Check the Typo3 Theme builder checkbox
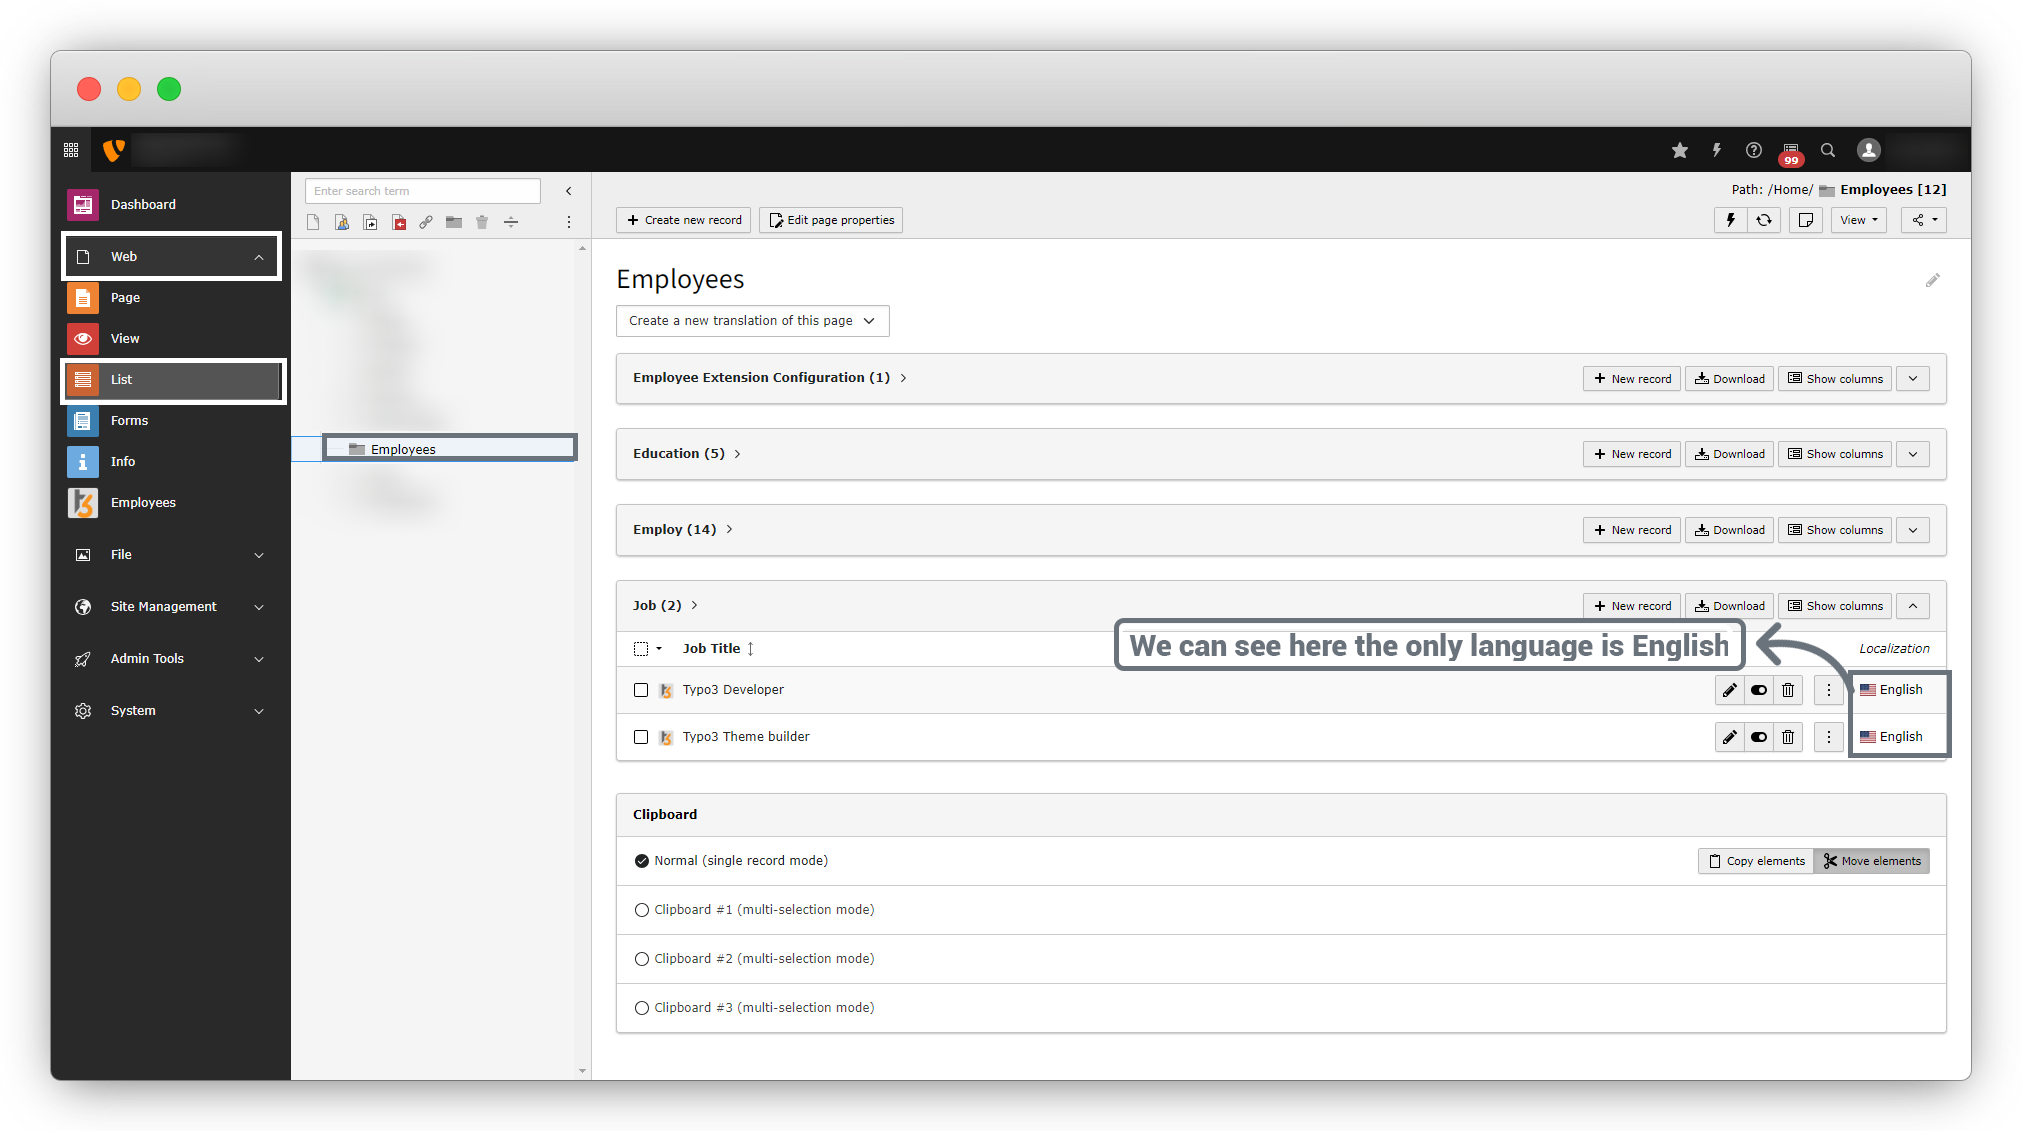 (x=641, y=737)
